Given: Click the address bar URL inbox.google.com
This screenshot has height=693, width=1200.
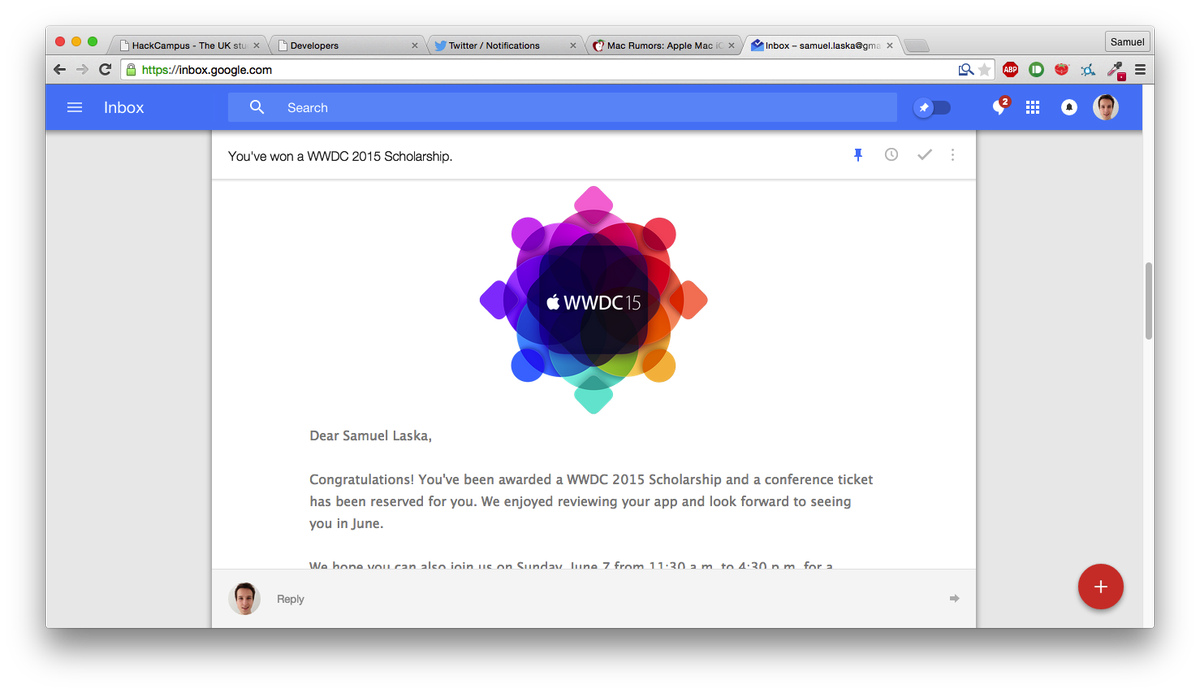Looking at the screenshot, I should [x=207, y=70].
